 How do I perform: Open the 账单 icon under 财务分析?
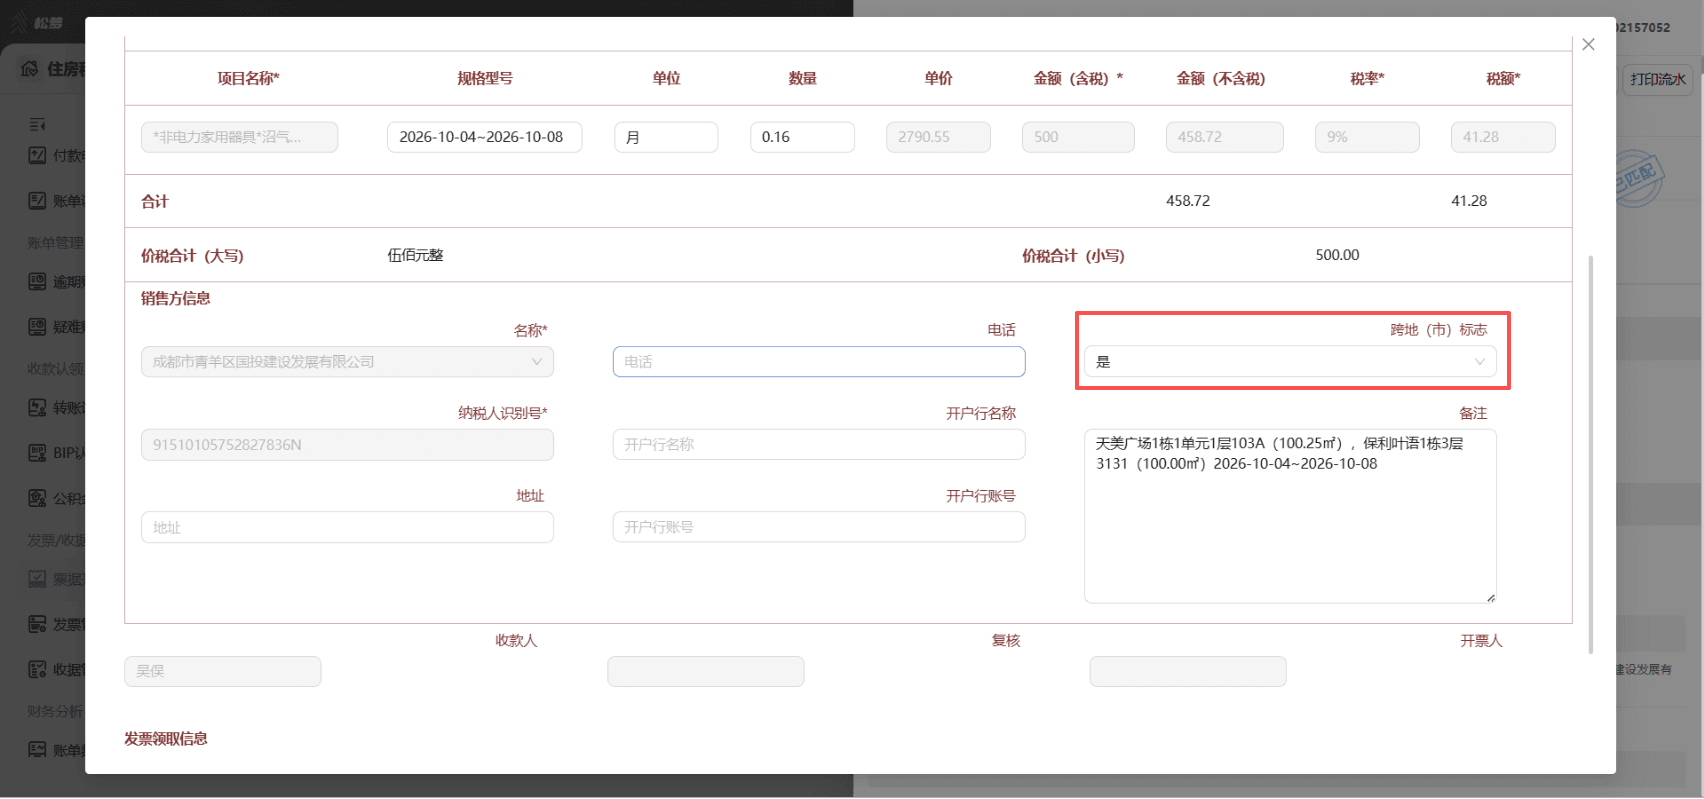pyautogui.click(x=37, y=749)
